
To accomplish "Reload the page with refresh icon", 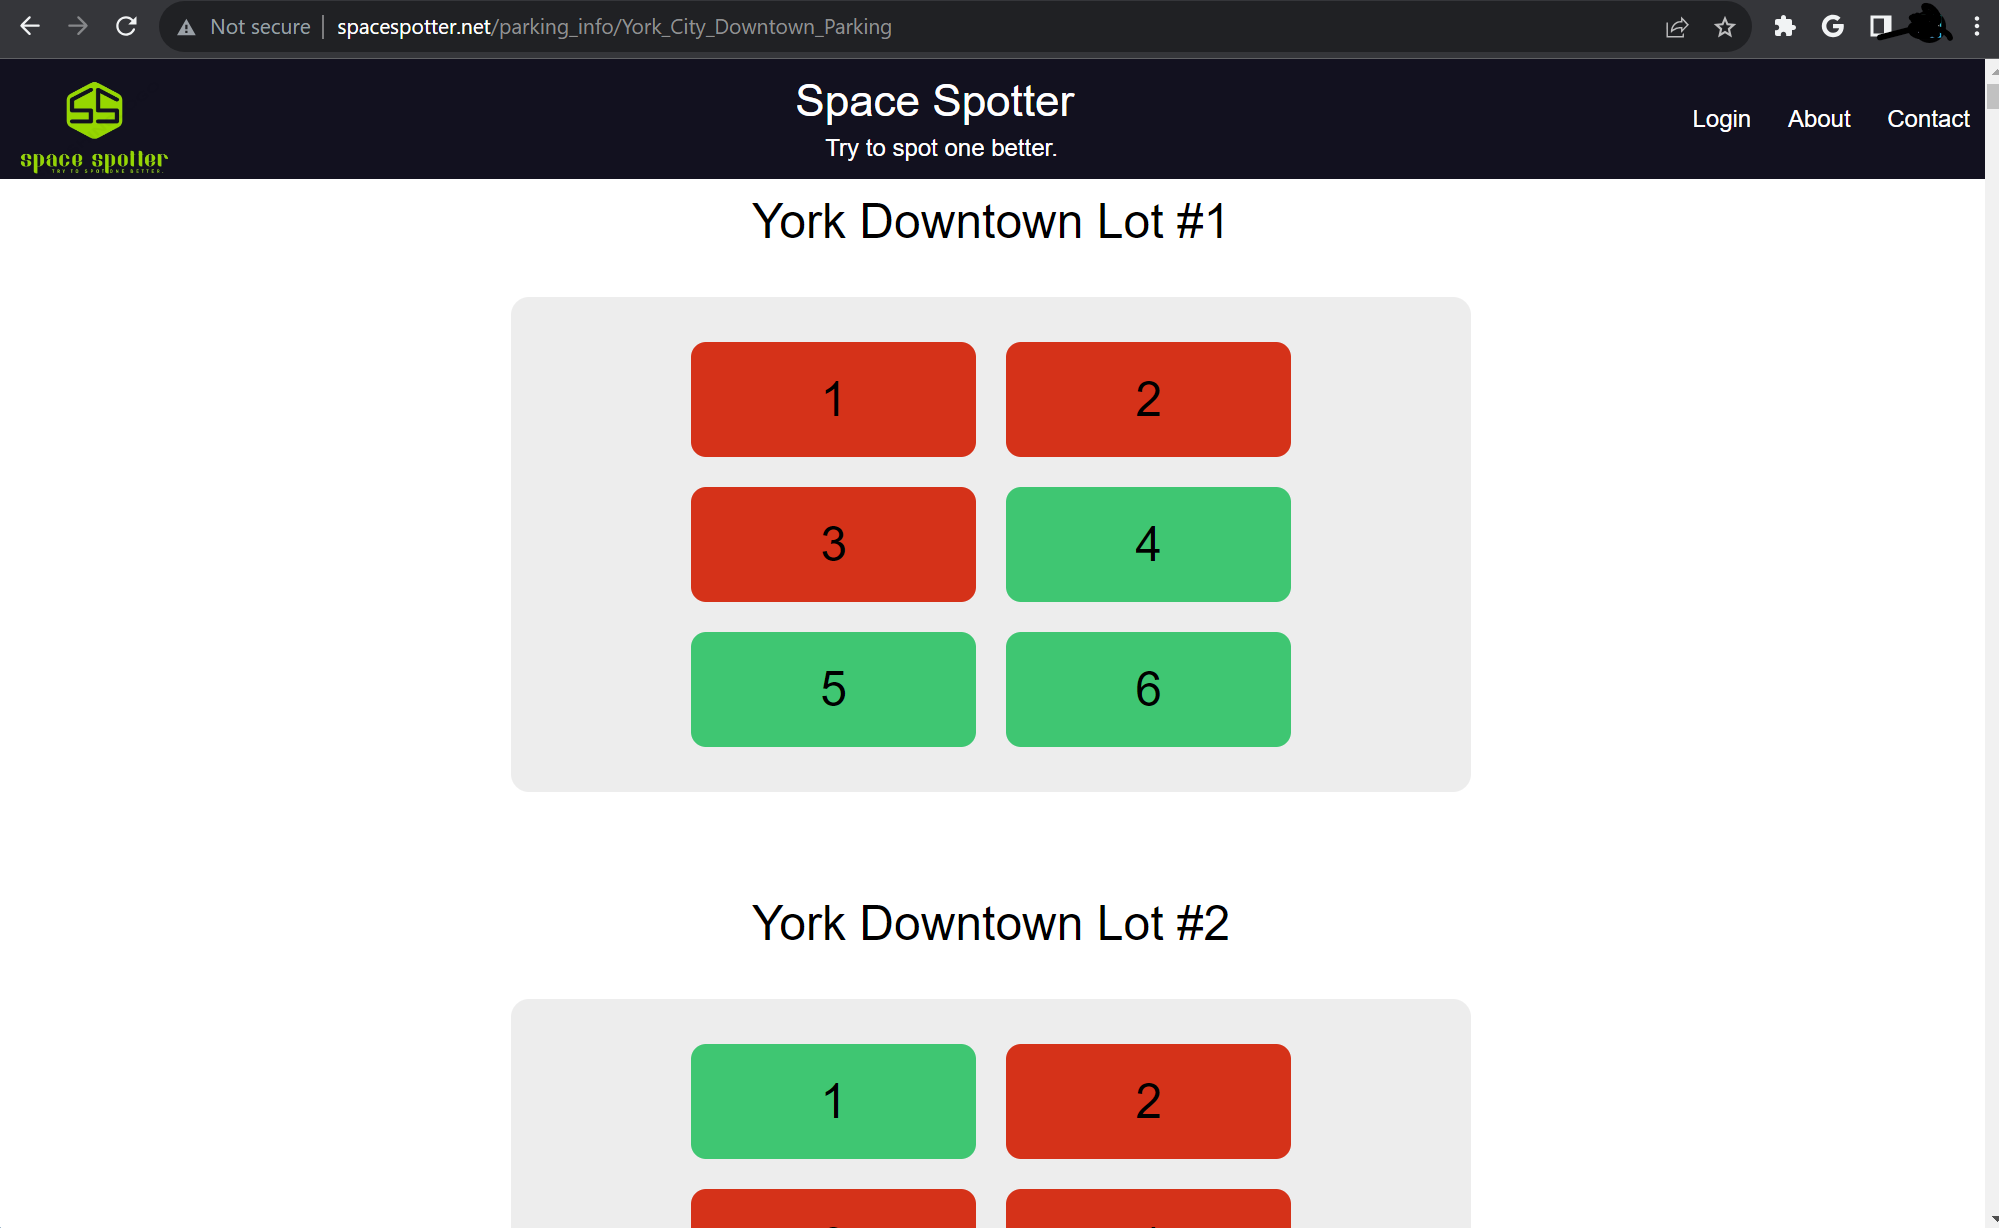I will 126,27.
